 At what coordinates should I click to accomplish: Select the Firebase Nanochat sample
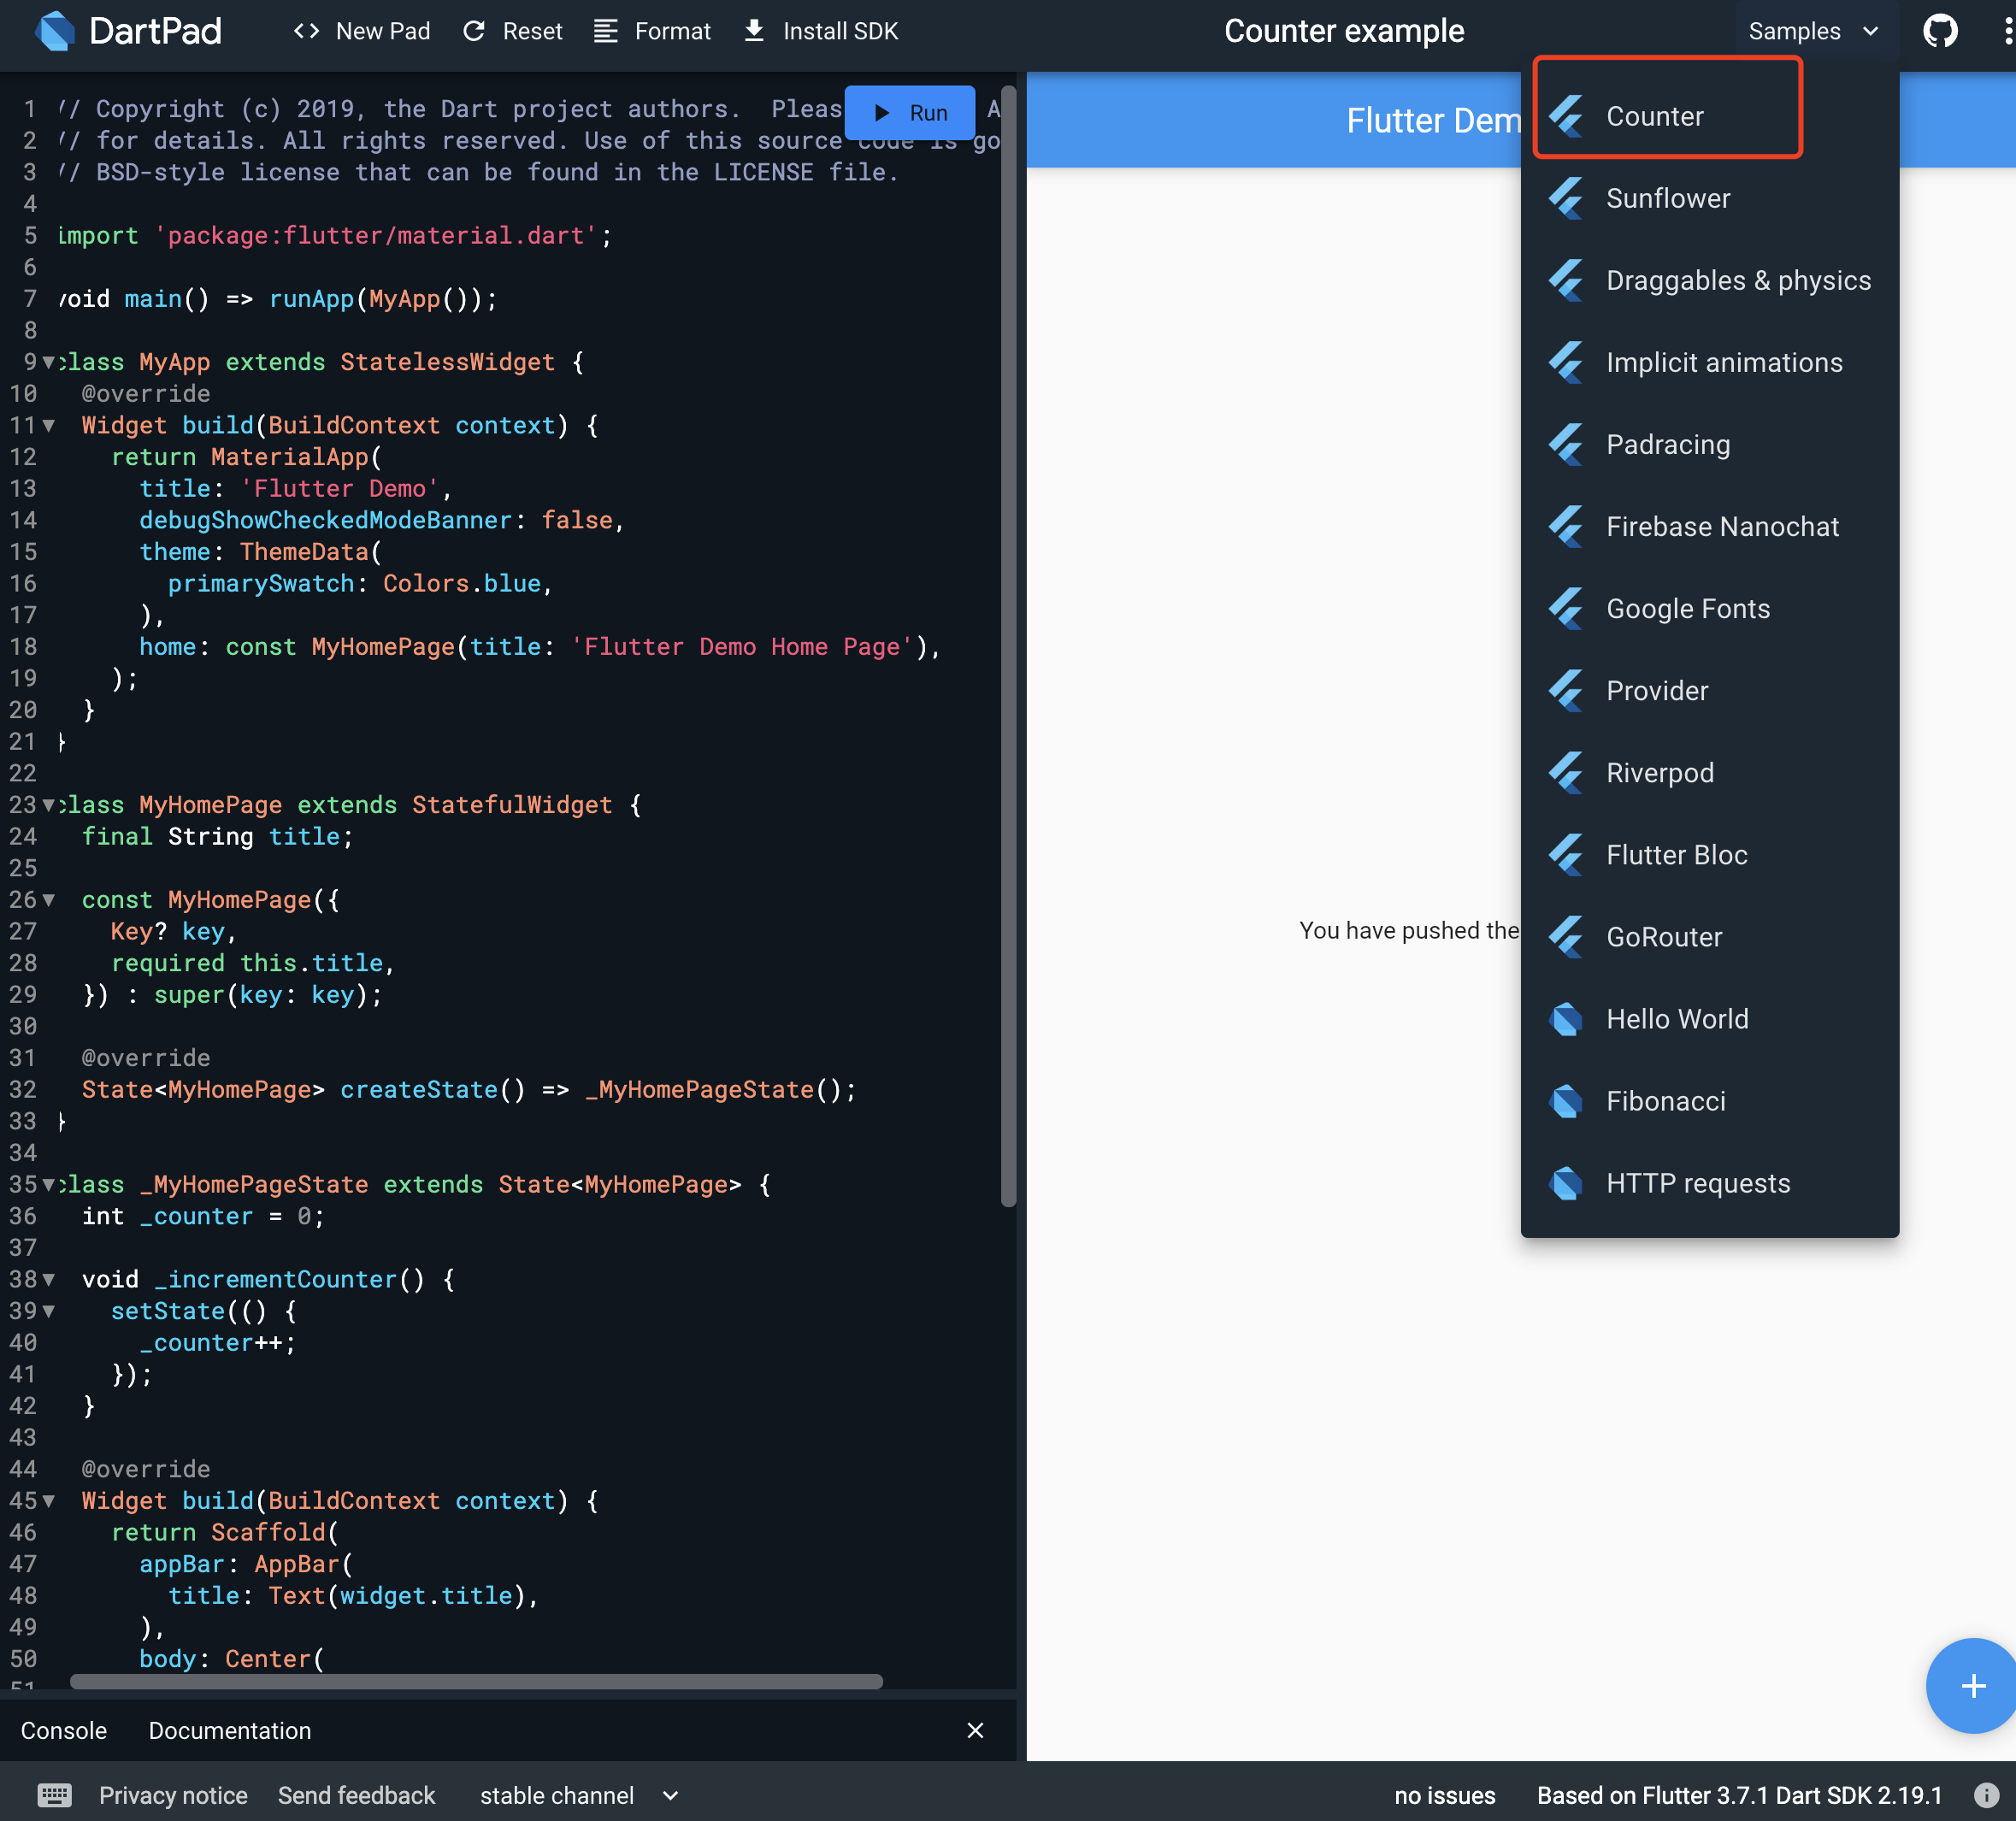1709,526
